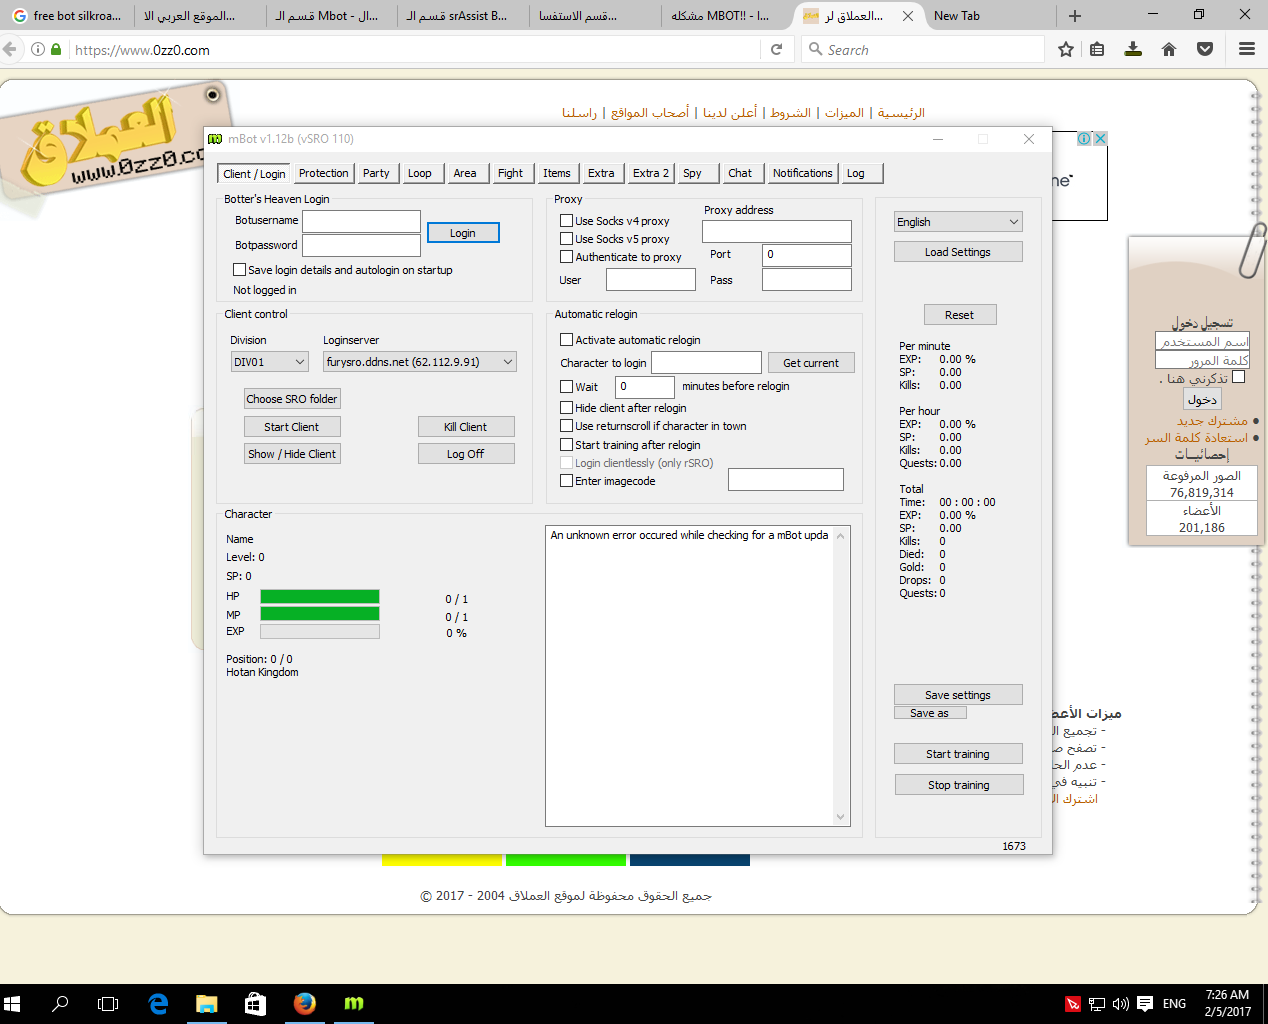The width and height of the screenshot is (1268, 1024).
Task: Click Start Client button
Action: 292,427
